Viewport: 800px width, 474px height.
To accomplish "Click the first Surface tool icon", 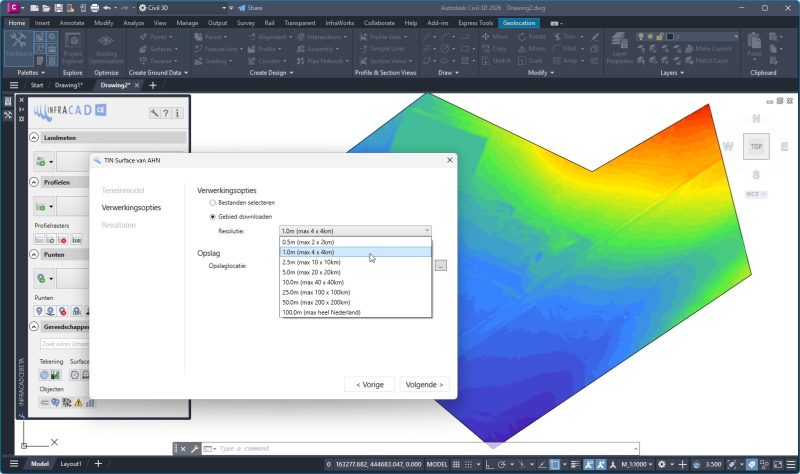I will click(x=75, y=375).
